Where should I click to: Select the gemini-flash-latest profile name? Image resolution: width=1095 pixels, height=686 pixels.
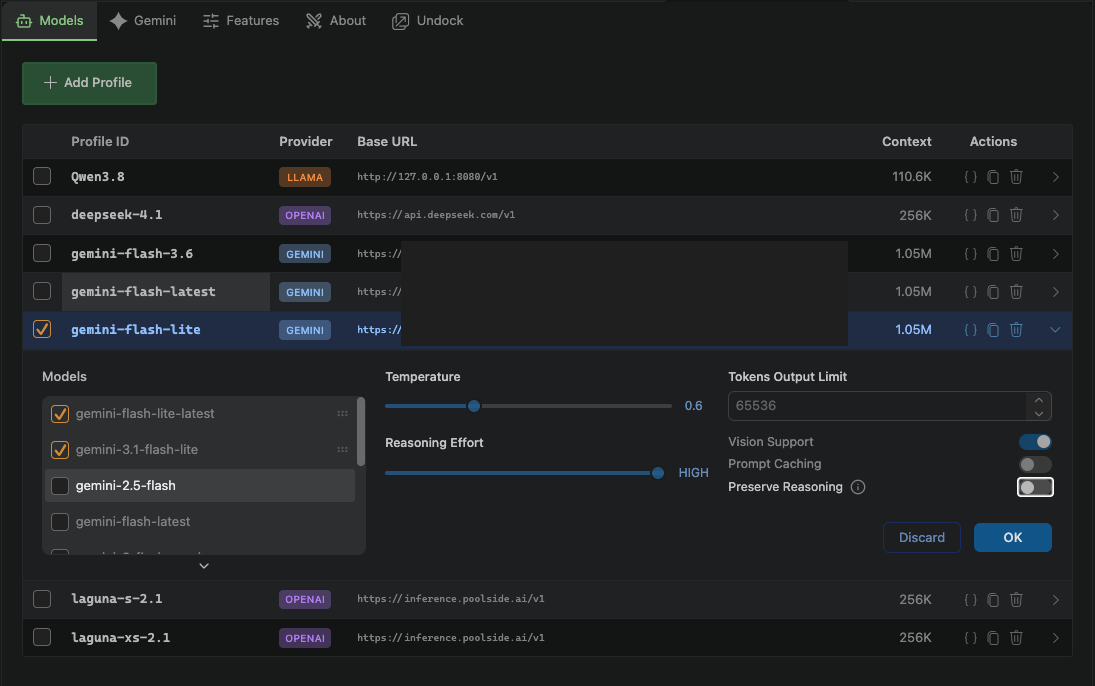(143, 291)
